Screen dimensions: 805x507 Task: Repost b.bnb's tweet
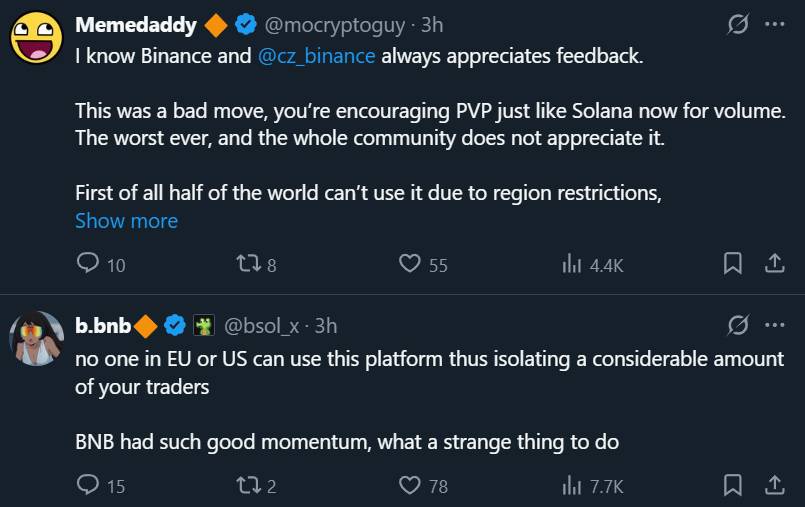[x=245, y=486]
